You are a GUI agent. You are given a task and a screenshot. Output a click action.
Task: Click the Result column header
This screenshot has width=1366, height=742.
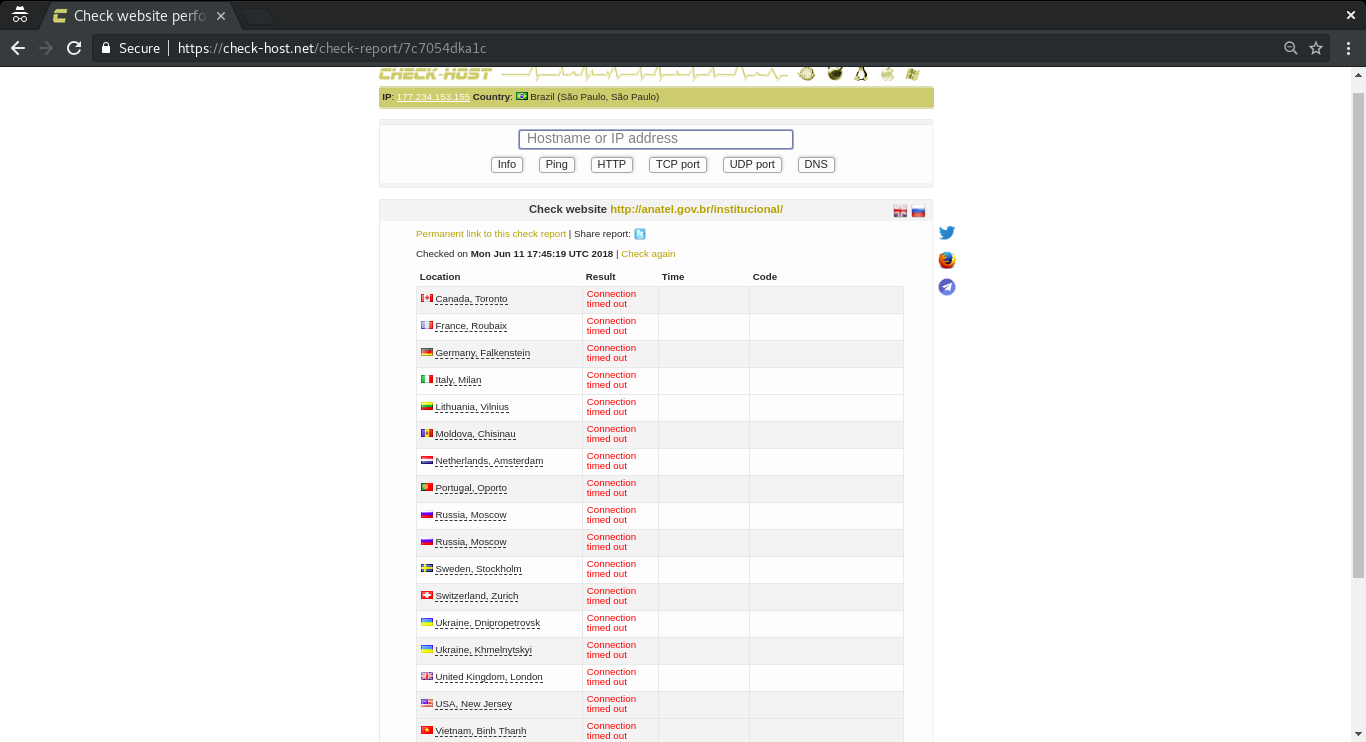(x=601, y=277)
